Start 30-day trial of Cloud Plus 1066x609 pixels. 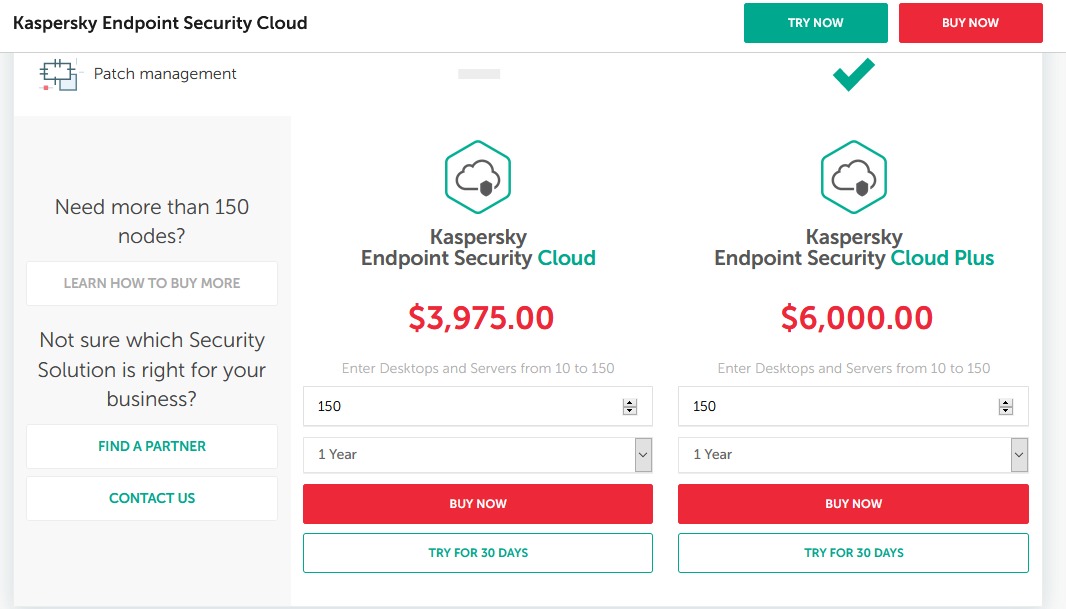(853, 553)
